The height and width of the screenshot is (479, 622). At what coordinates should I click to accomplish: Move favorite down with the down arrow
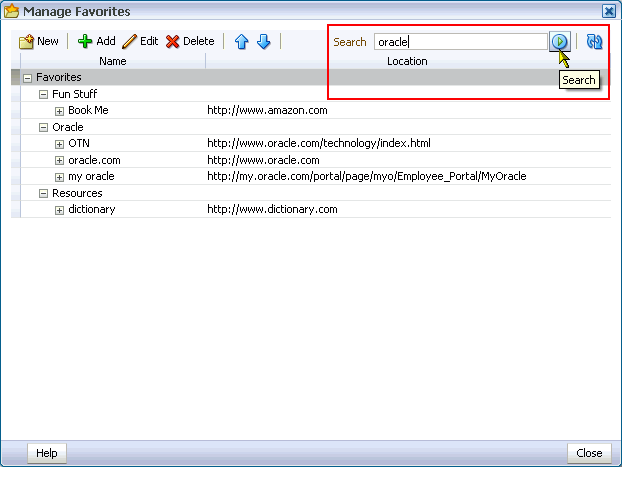pyautogui.click(x=264, y=41)
